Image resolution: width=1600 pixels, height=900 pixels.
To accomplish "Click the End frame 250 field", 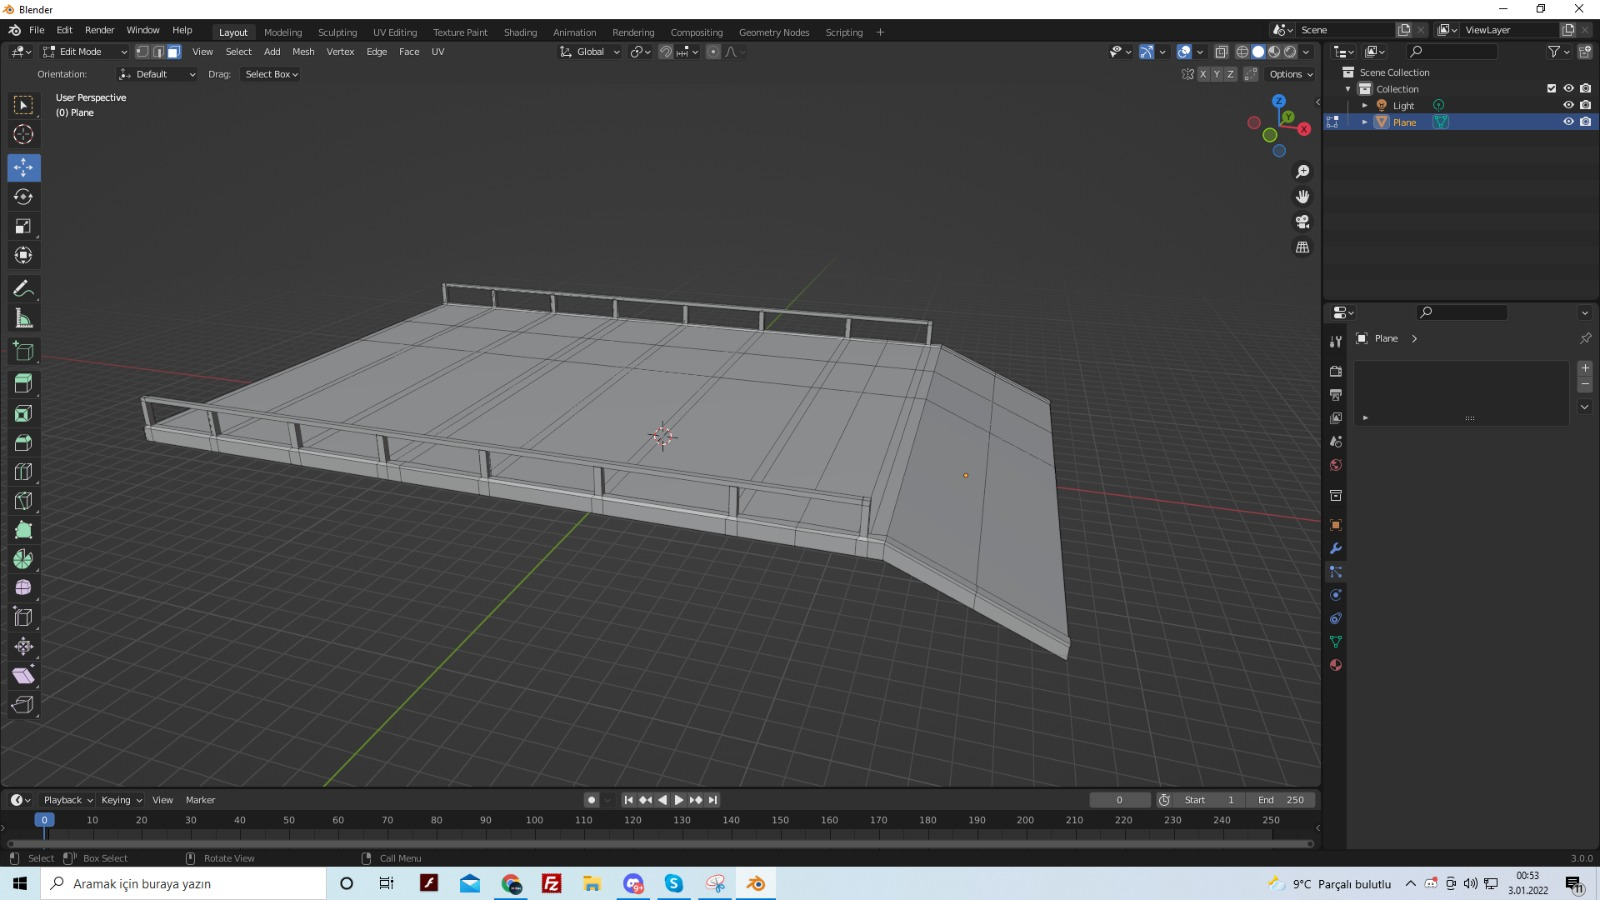I will click(x=1280, y=800).
